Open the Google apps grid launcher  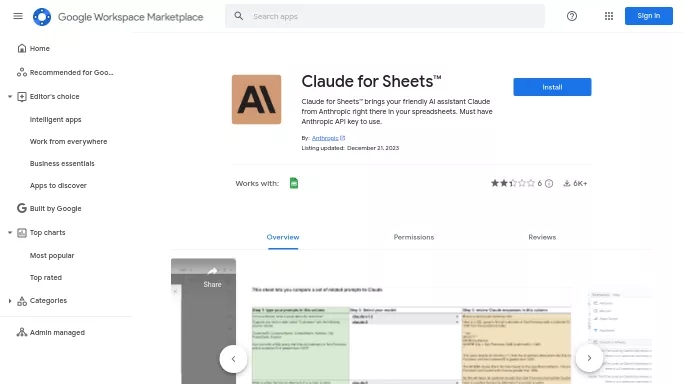pyautogui.click(x=609, y=16)
